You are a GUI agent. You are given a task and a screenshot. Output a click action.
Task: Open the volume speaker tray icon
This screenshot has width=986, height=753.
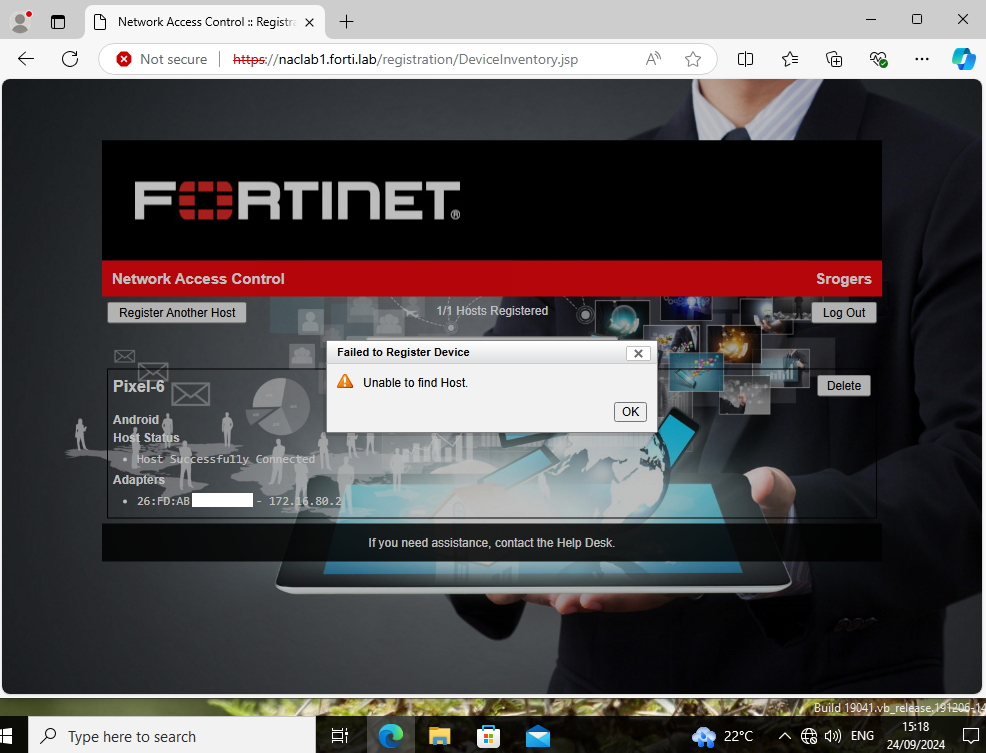tap(833, 736)
